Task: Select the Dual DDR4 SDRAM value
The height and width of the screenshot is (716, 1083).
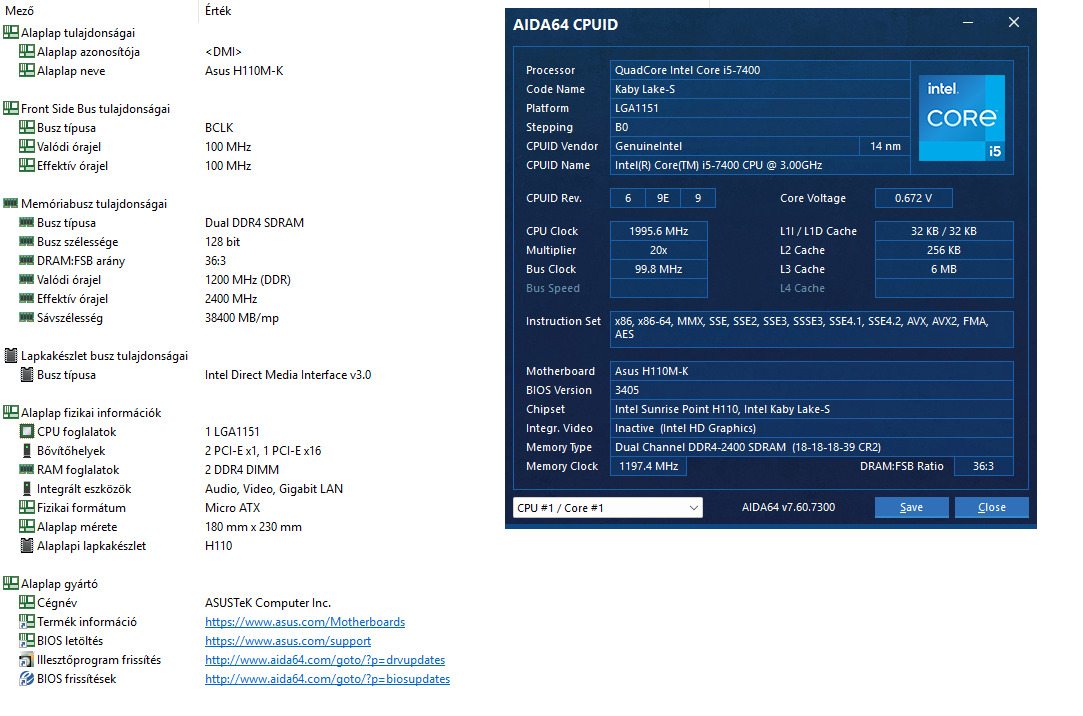Action: [x=254, y=222]
